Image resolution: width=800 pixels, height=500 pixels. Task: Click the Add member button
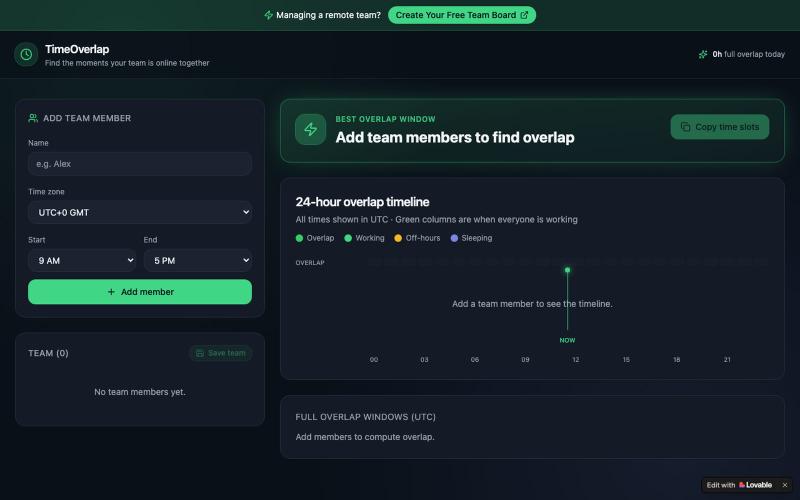140,292
